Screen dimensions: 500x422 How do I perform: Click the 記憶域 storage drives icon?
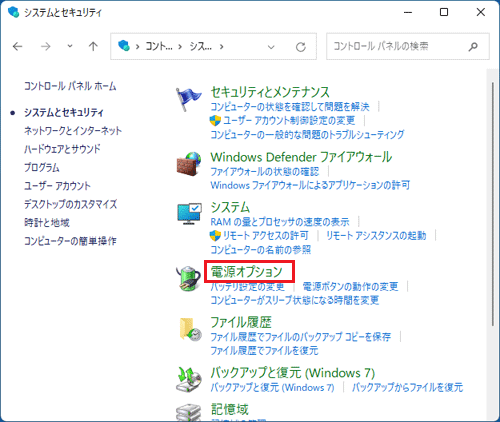click(x=189, y=413)
